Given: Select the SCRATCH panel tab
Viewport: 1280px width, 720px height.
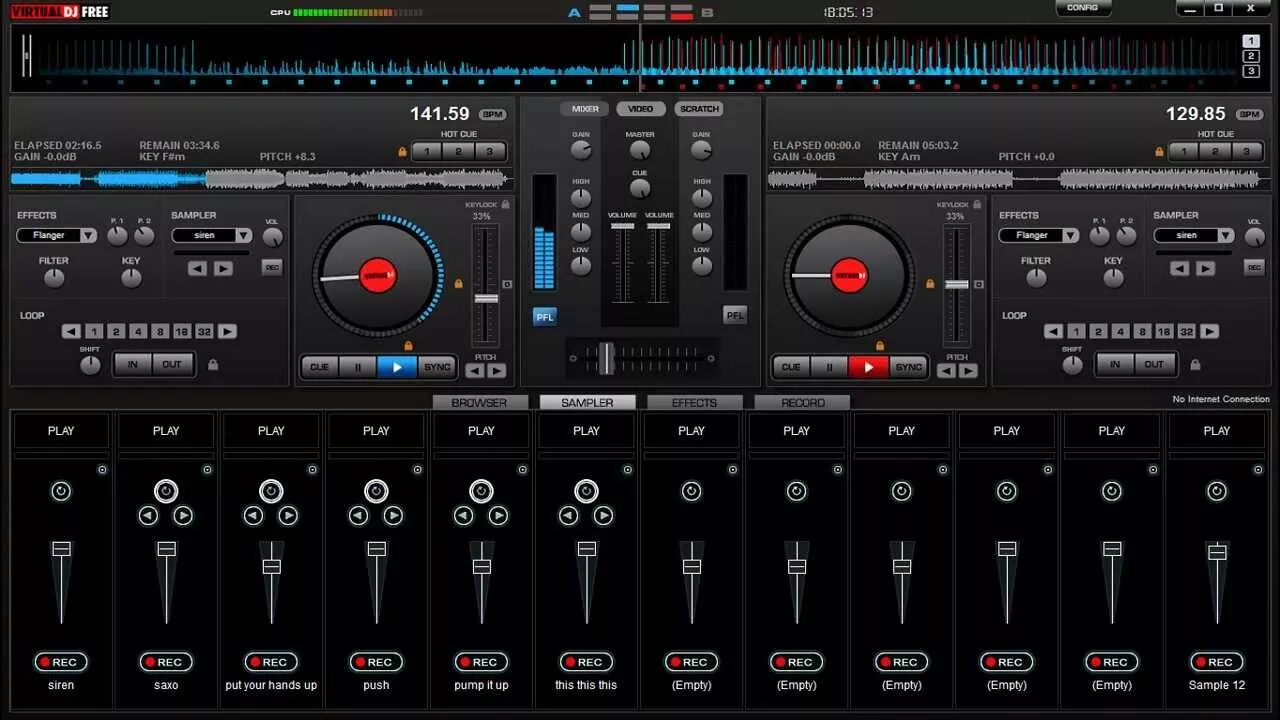Looking at the screenshot, I should tap(698, 109).
